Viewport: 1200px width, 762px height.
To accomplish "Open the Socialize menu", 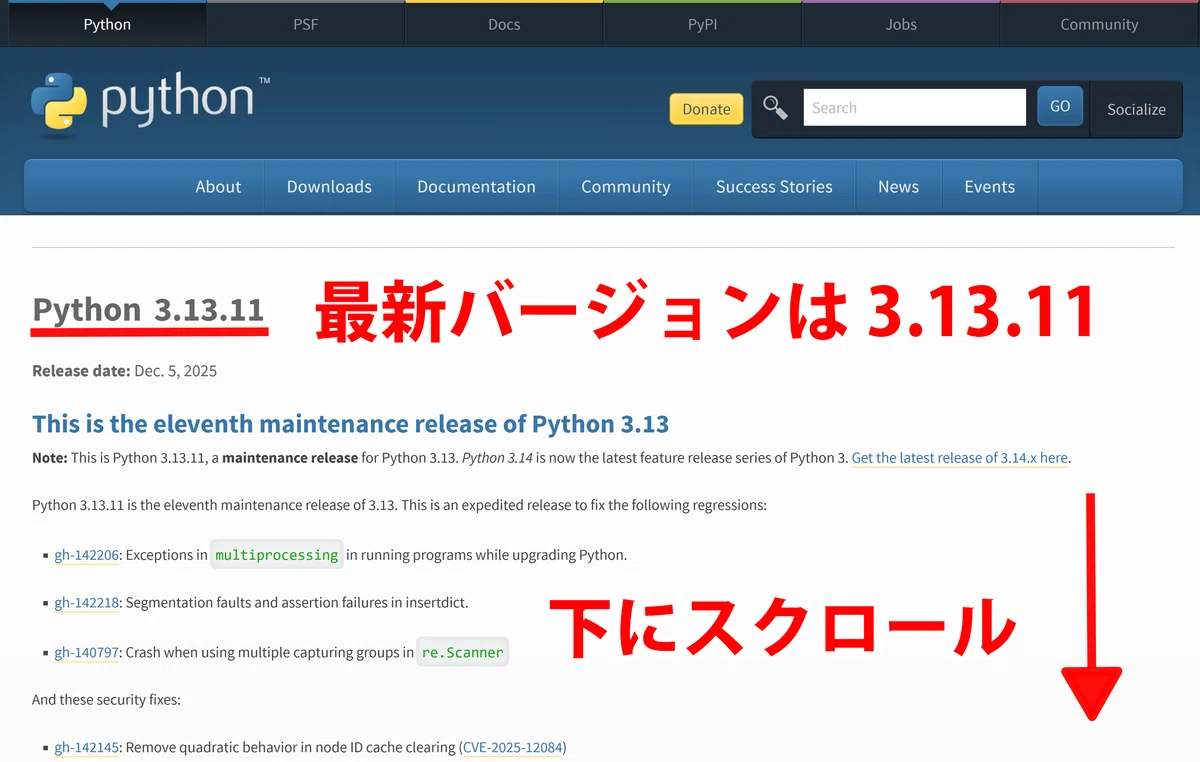I will coord(1136,109).
